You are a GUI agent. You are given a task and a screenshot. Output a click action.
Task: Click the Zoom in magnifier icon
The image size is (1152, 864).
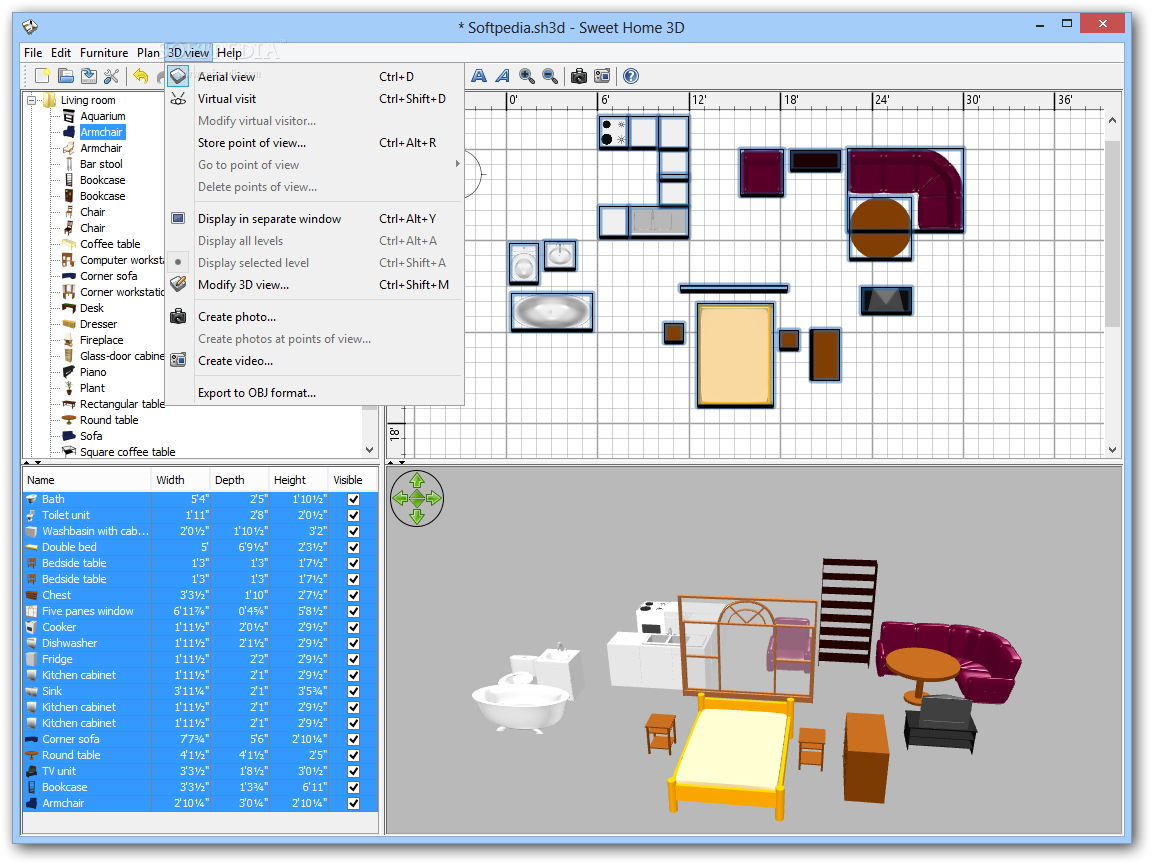527,76
